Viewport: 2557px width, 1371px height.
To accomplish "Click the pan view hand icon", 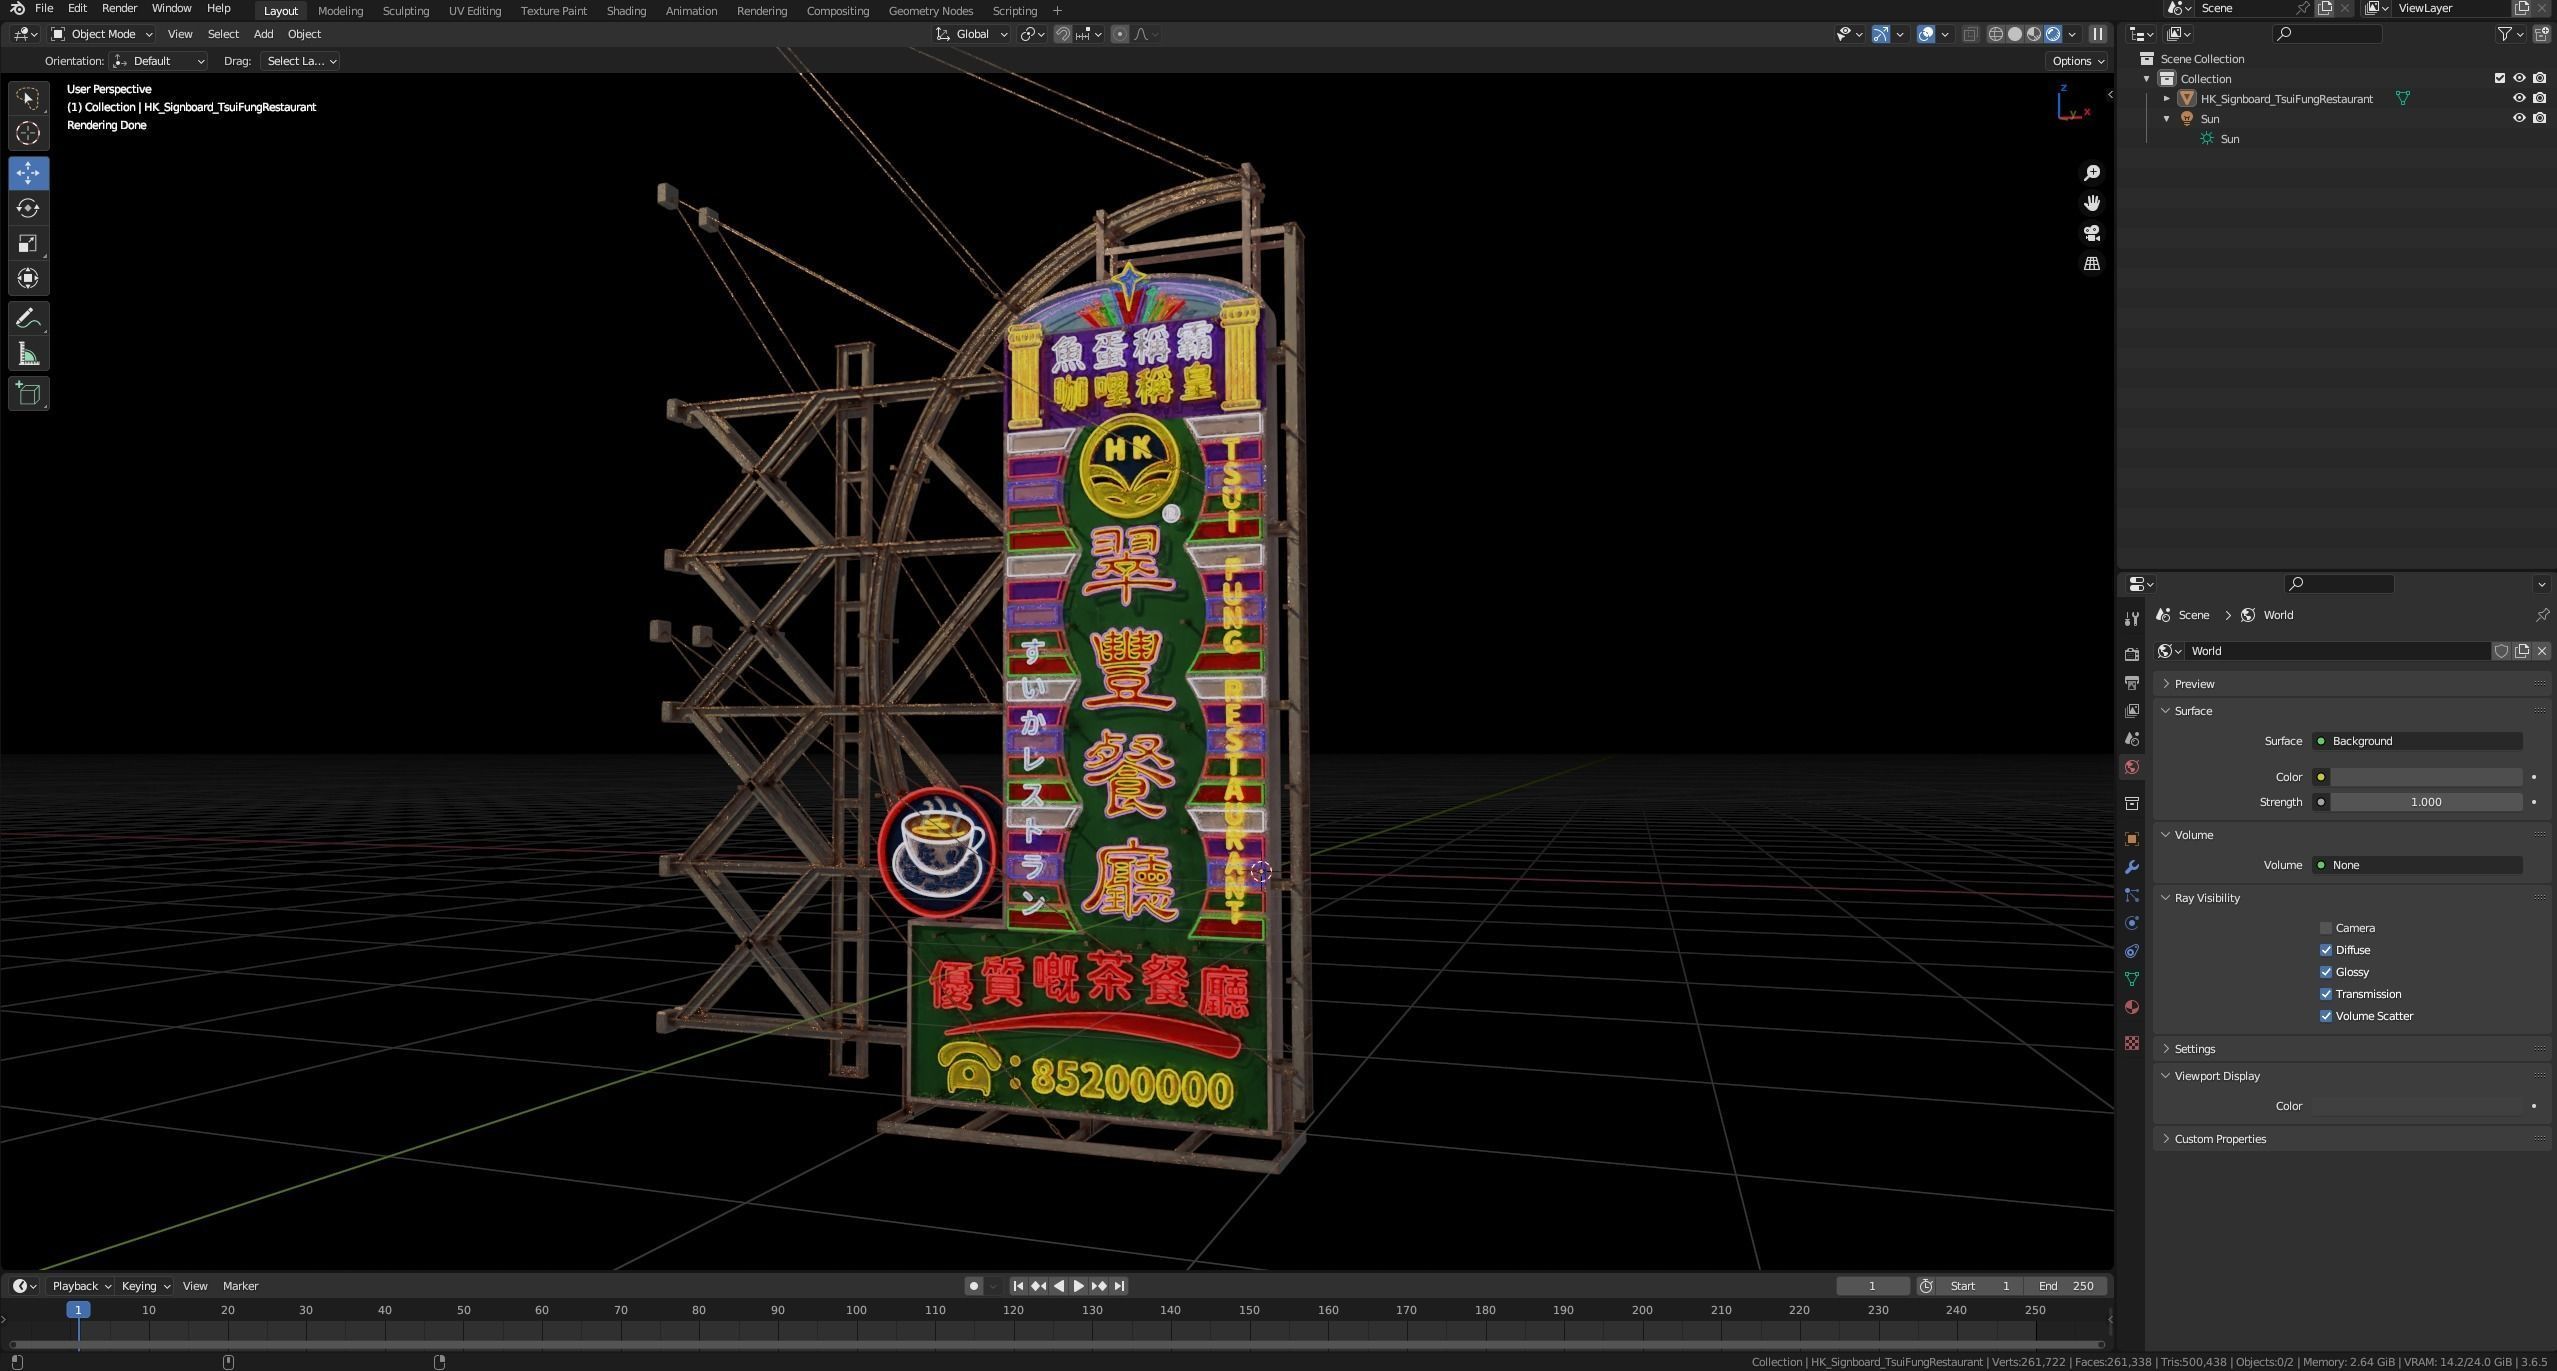I will 2091,203.
